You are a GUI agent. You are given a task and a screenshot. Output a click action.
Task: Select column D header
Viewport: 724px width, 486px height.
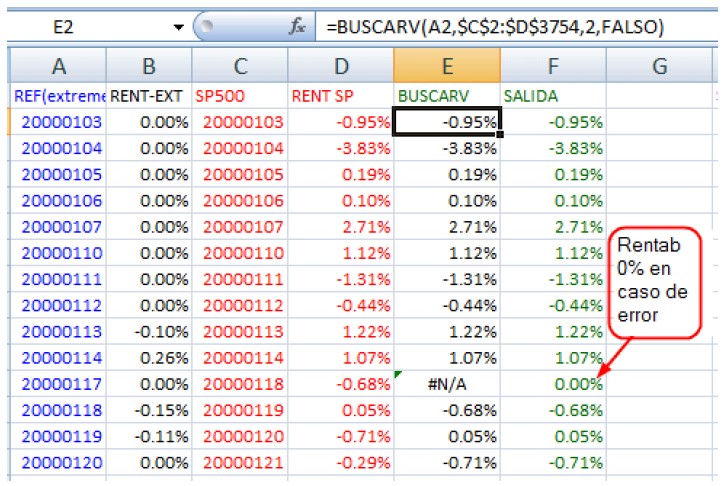[x=341, y=66]
